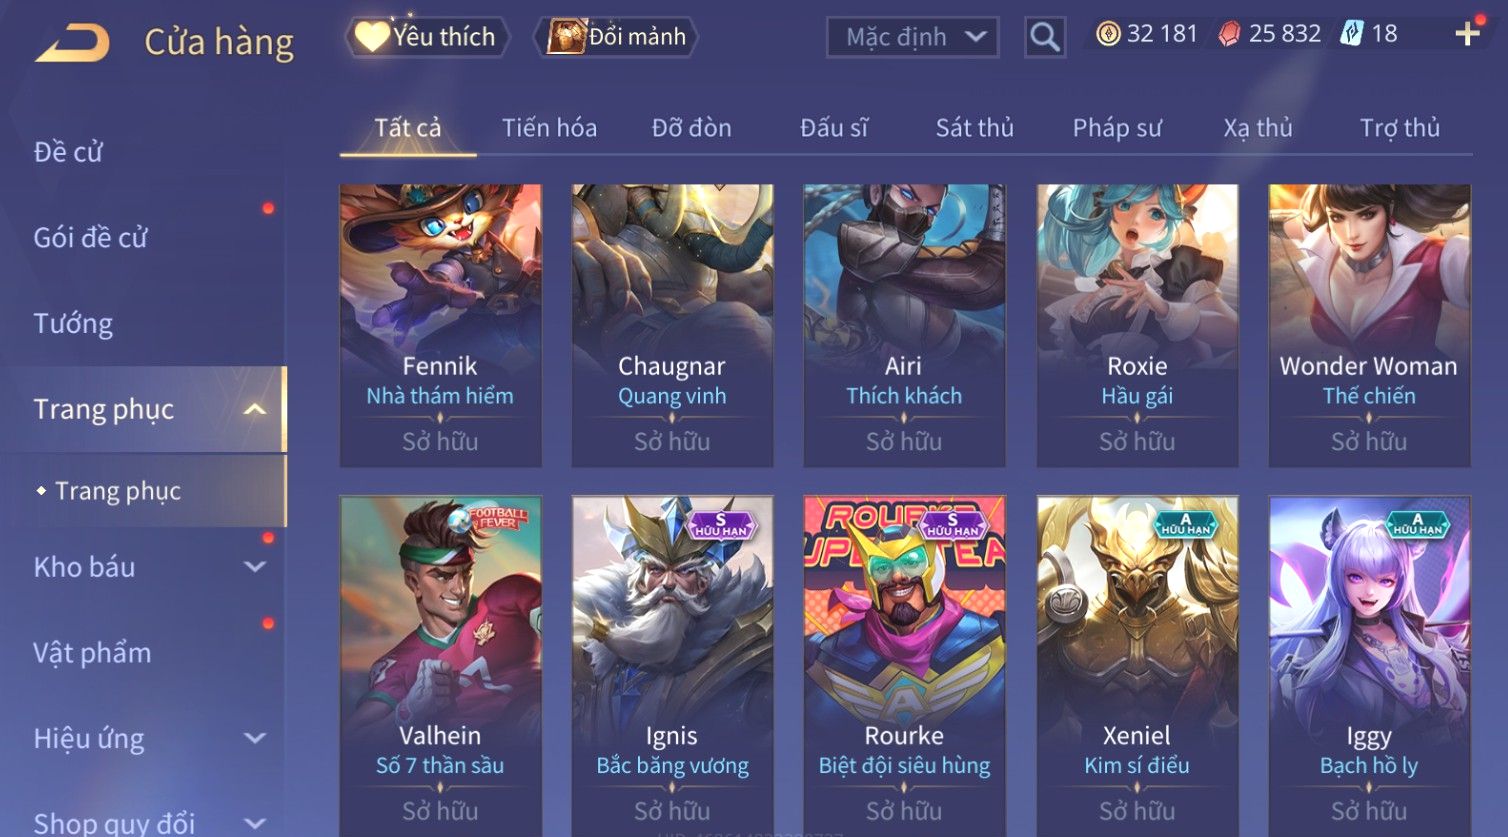Tap the plus icon to add currency

click(1467, 34)
